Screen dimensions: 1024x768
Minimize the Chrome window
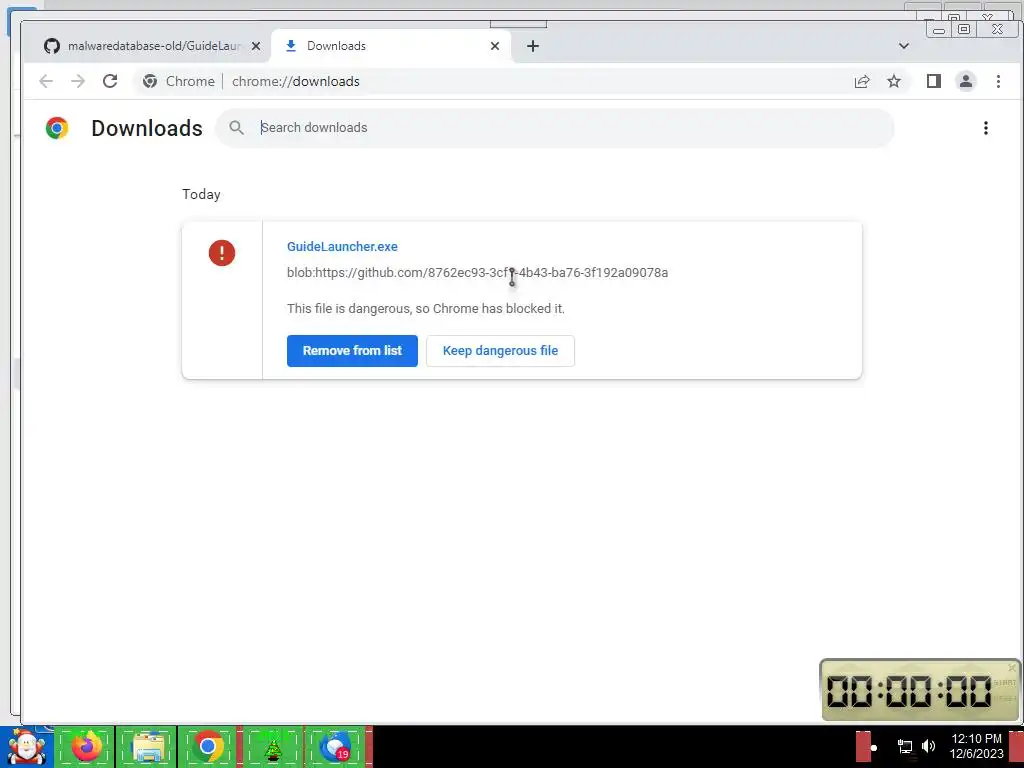pyautogui.click(x=939, y=29)
